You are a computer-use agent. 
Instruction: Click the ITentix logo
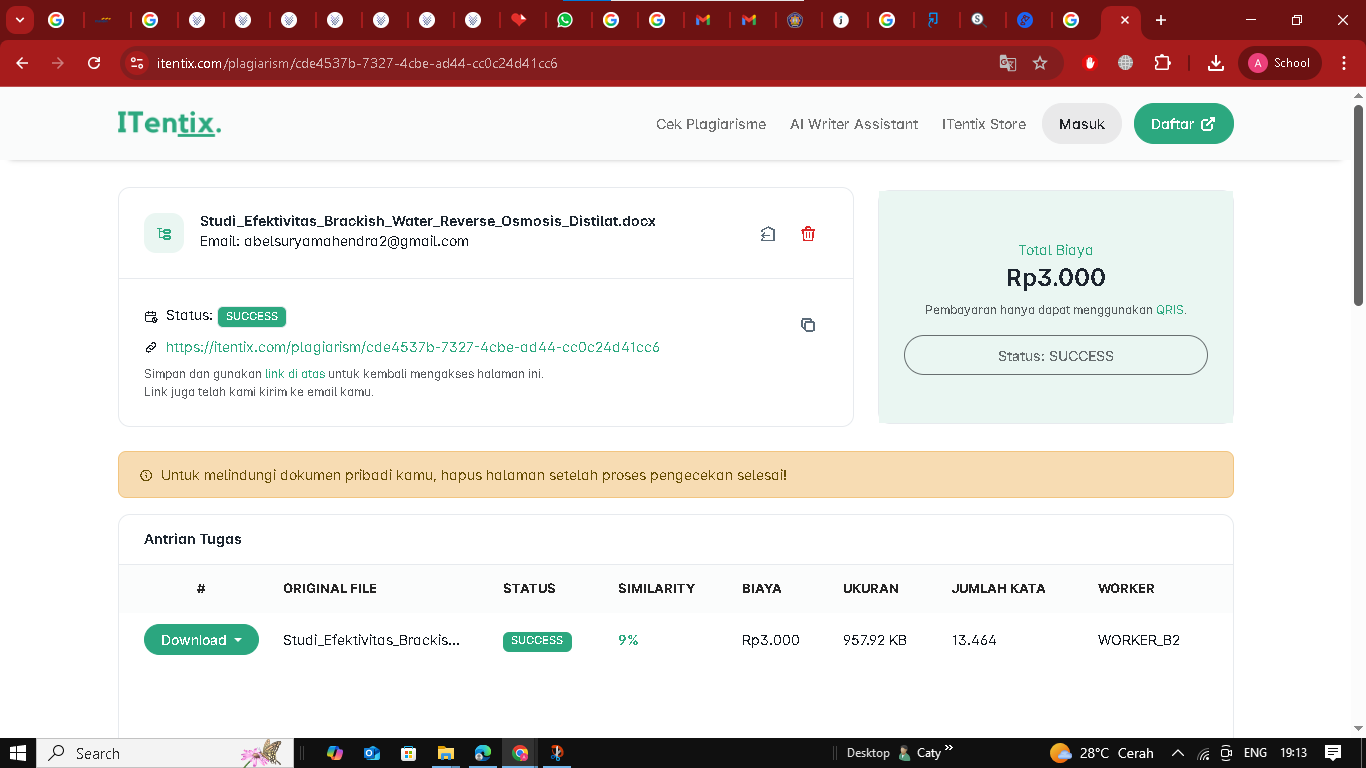click(x=169, y=124)
